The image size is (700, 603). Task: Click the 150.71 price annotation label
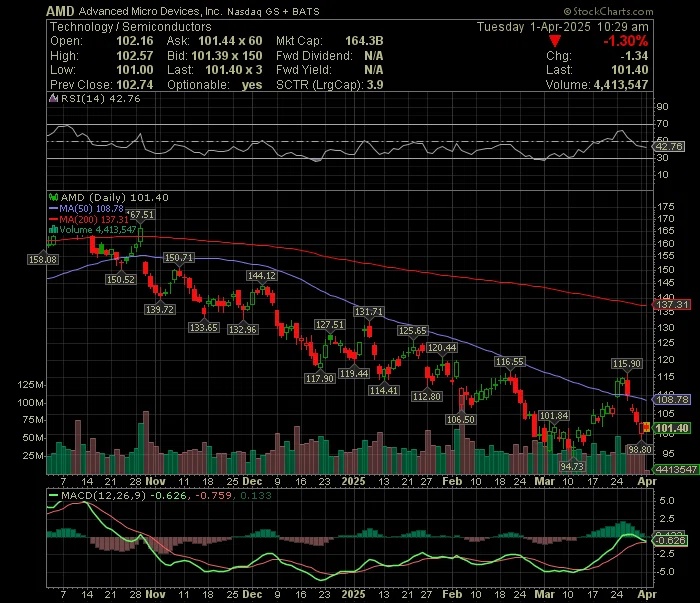tap(179, 258)
